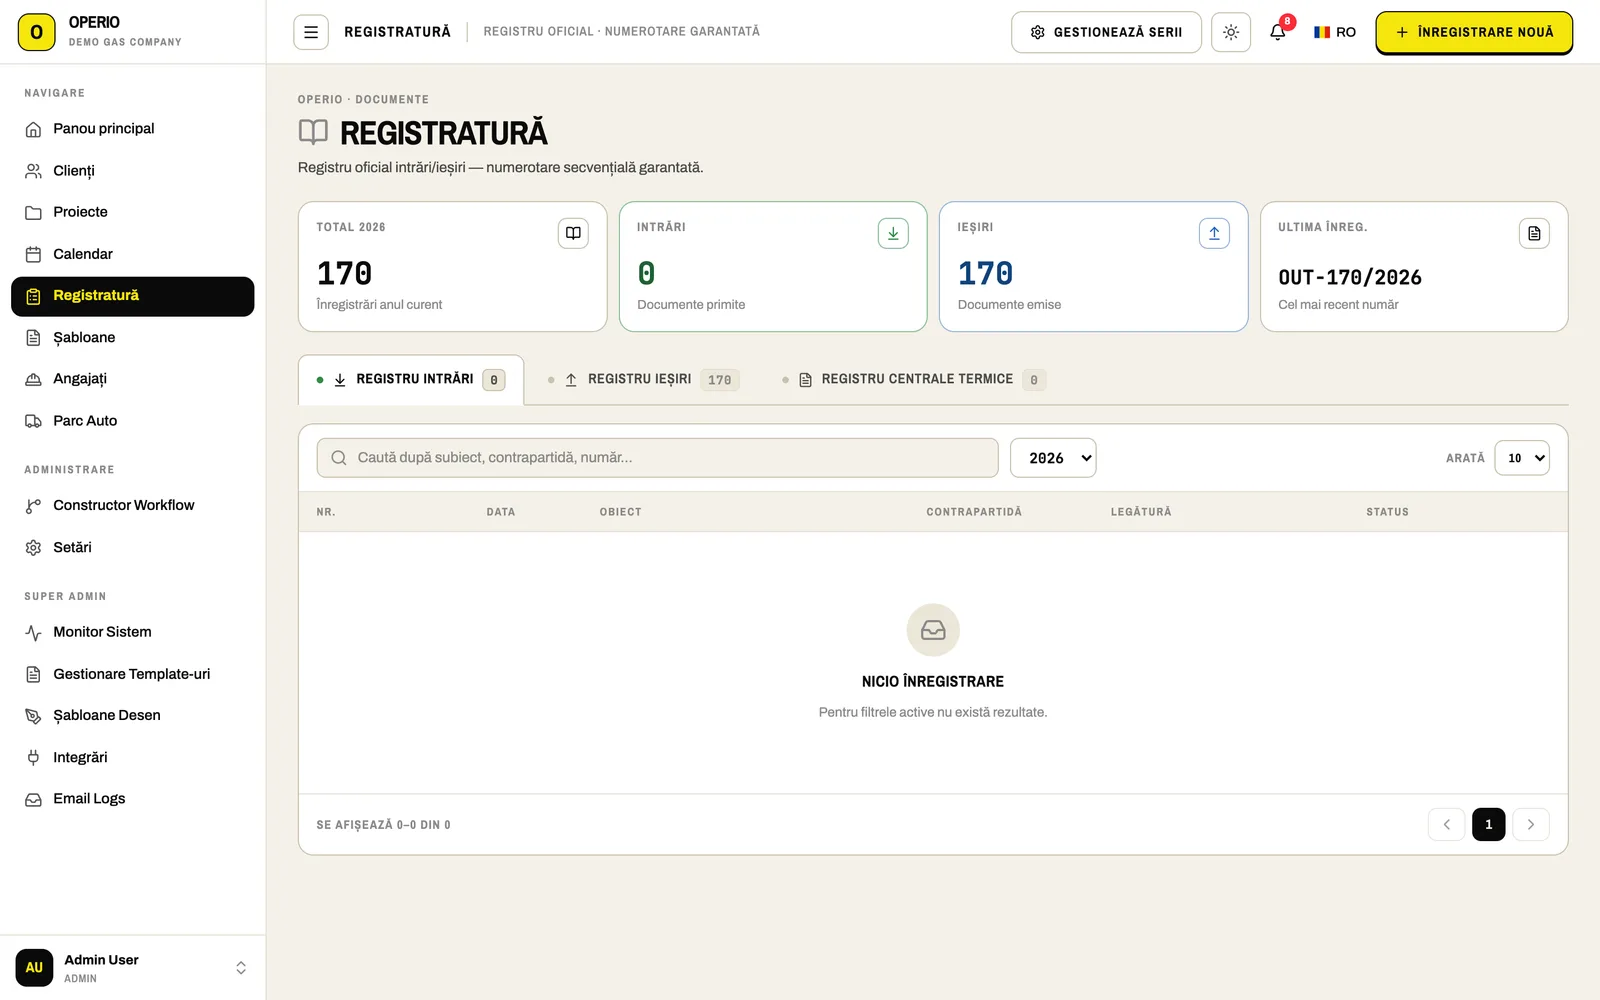Open Panou principal from the sidebar
This screenshot has height=1000, width=1600.
click(132, 129)
